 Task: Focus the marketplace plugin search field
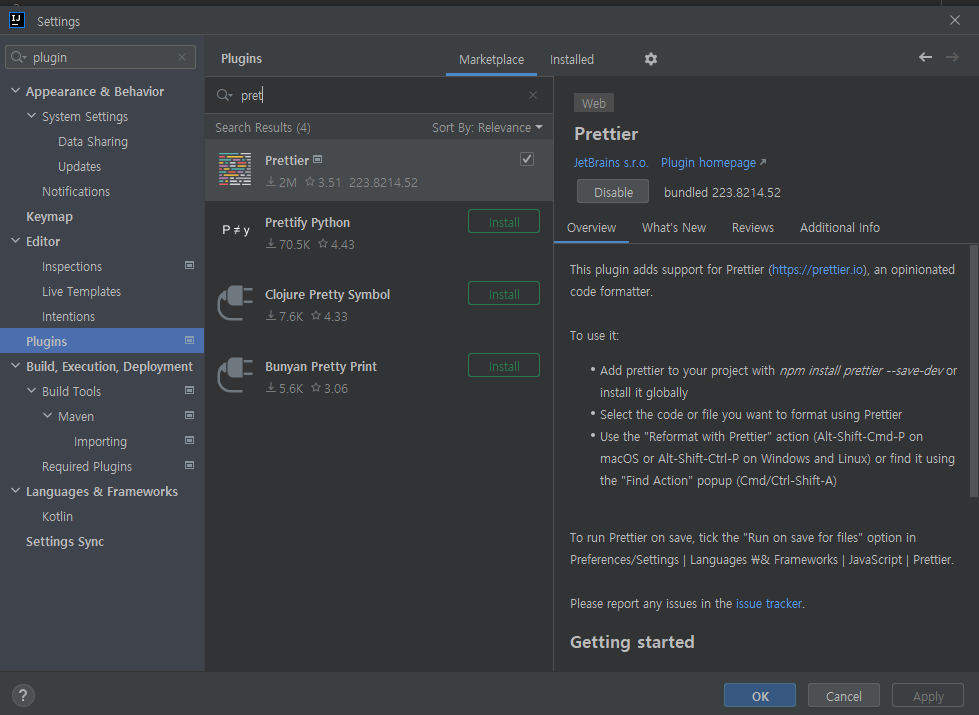click(379, 95)
